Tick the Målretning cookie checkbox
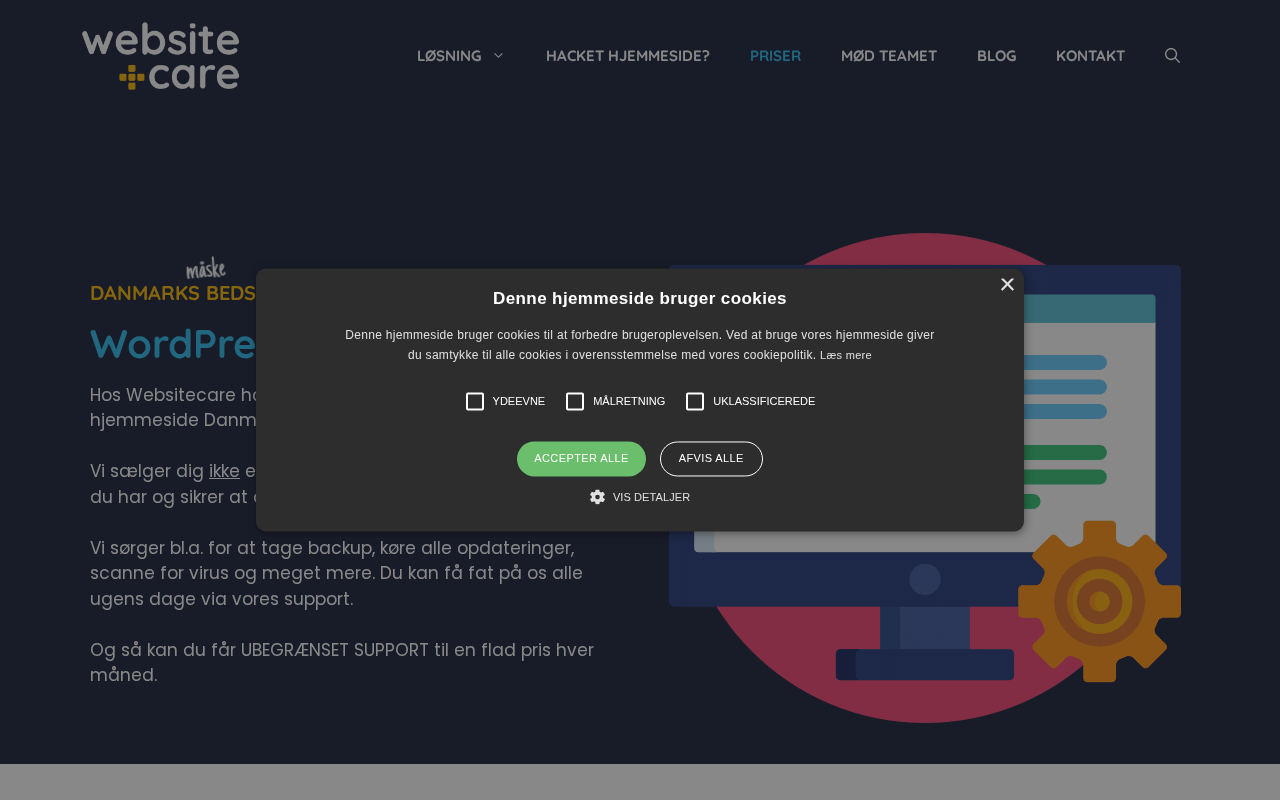Viewport: 1280px width, 800px height. [575, 401]
